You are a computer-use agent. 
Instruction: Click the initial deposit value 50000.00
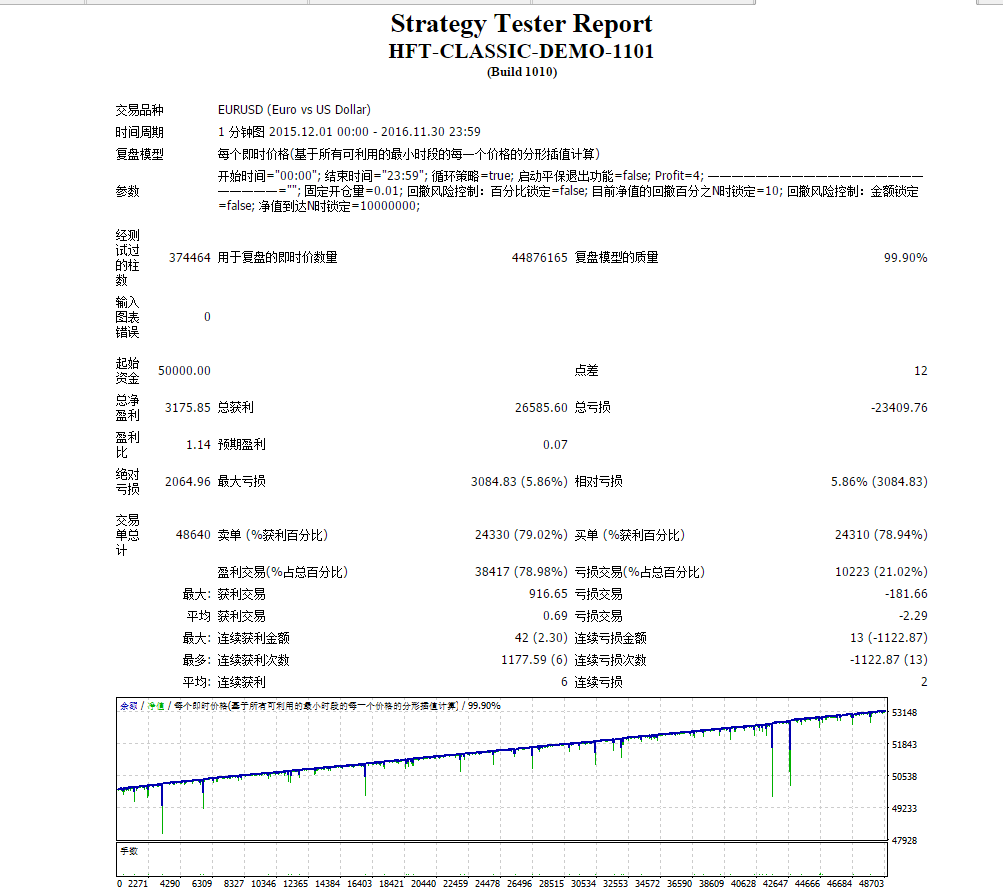point(184,370)
